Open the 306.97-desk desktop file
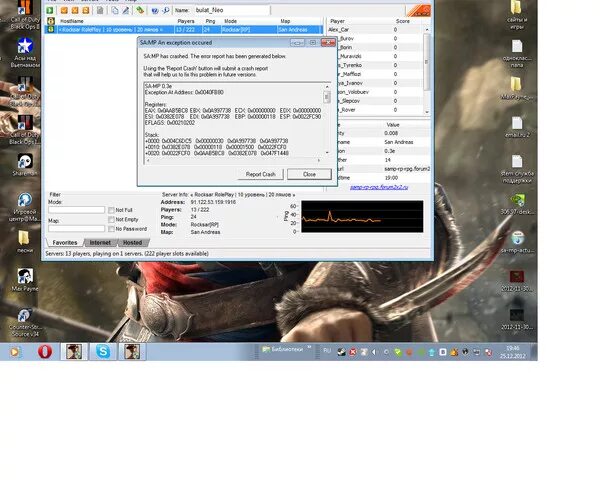 tap(517, 204)
